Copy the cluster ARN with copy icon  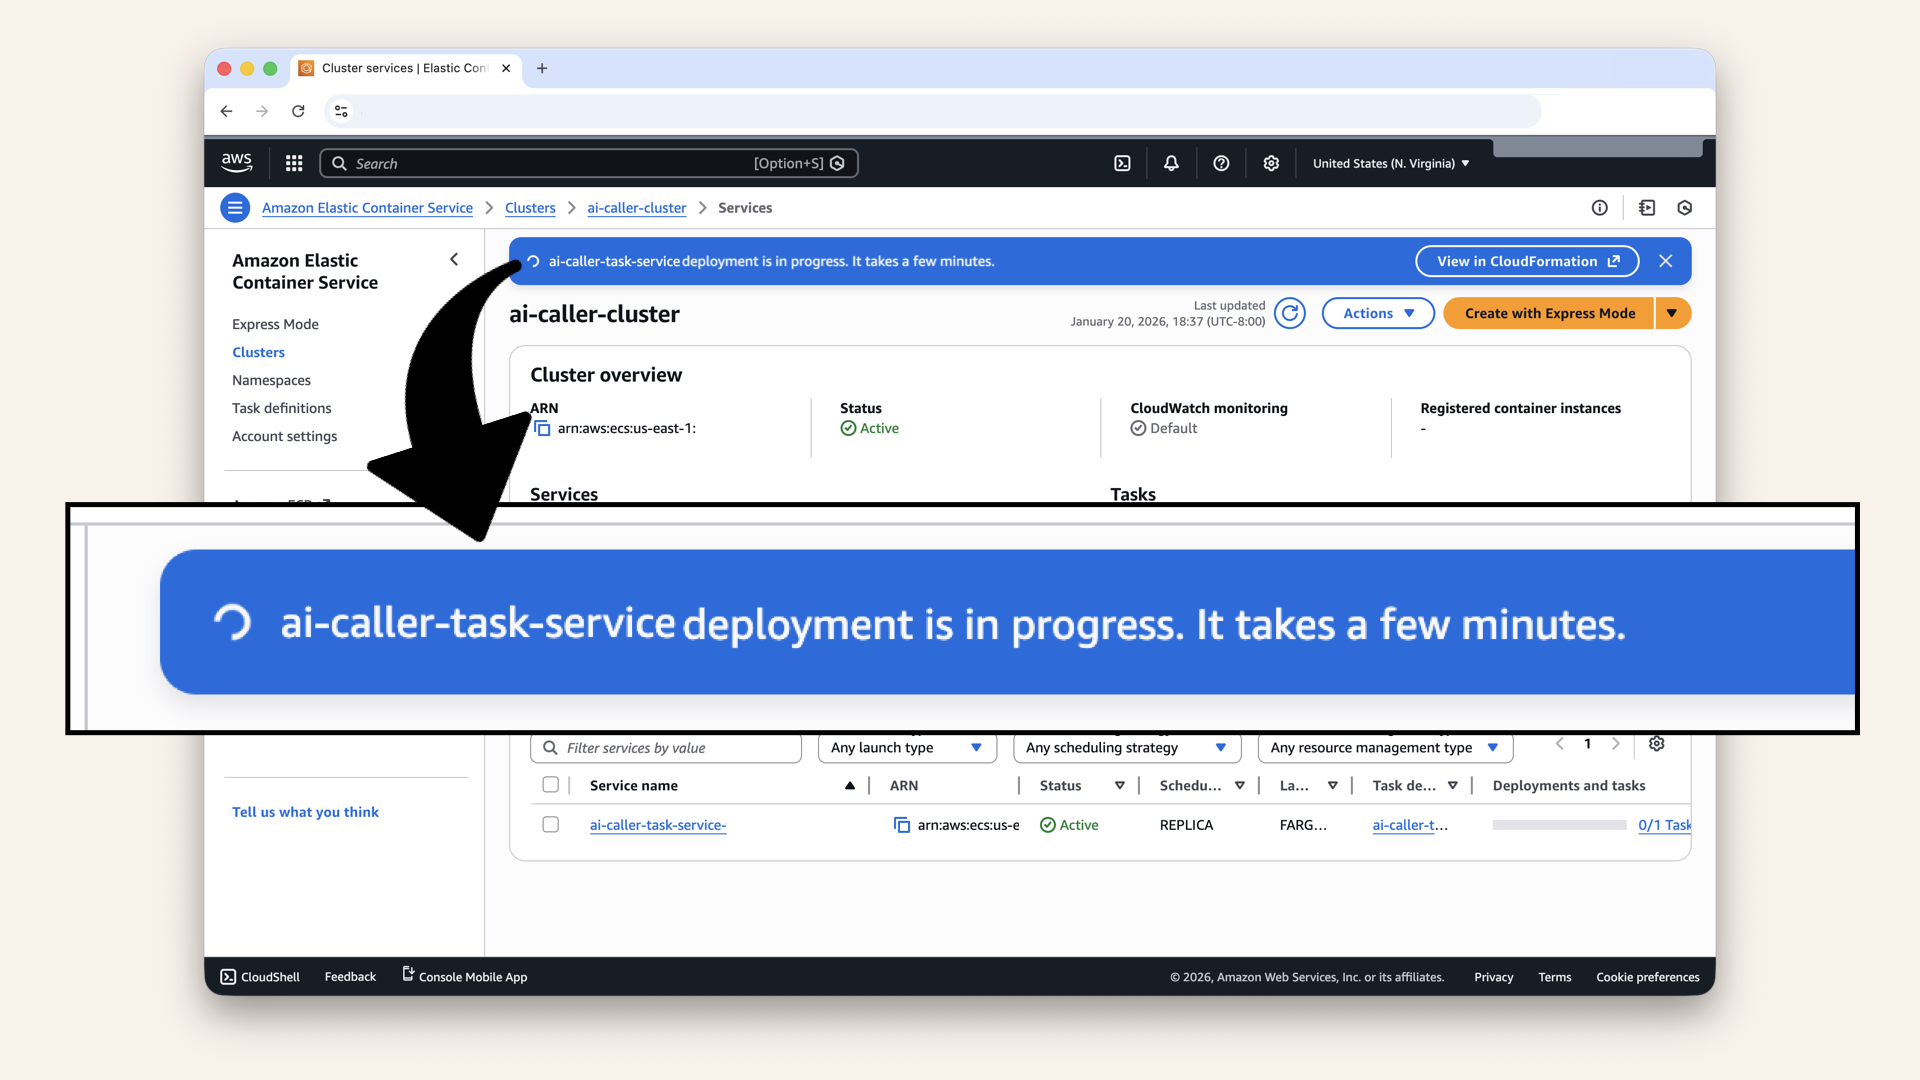click(x=542, y=428)
